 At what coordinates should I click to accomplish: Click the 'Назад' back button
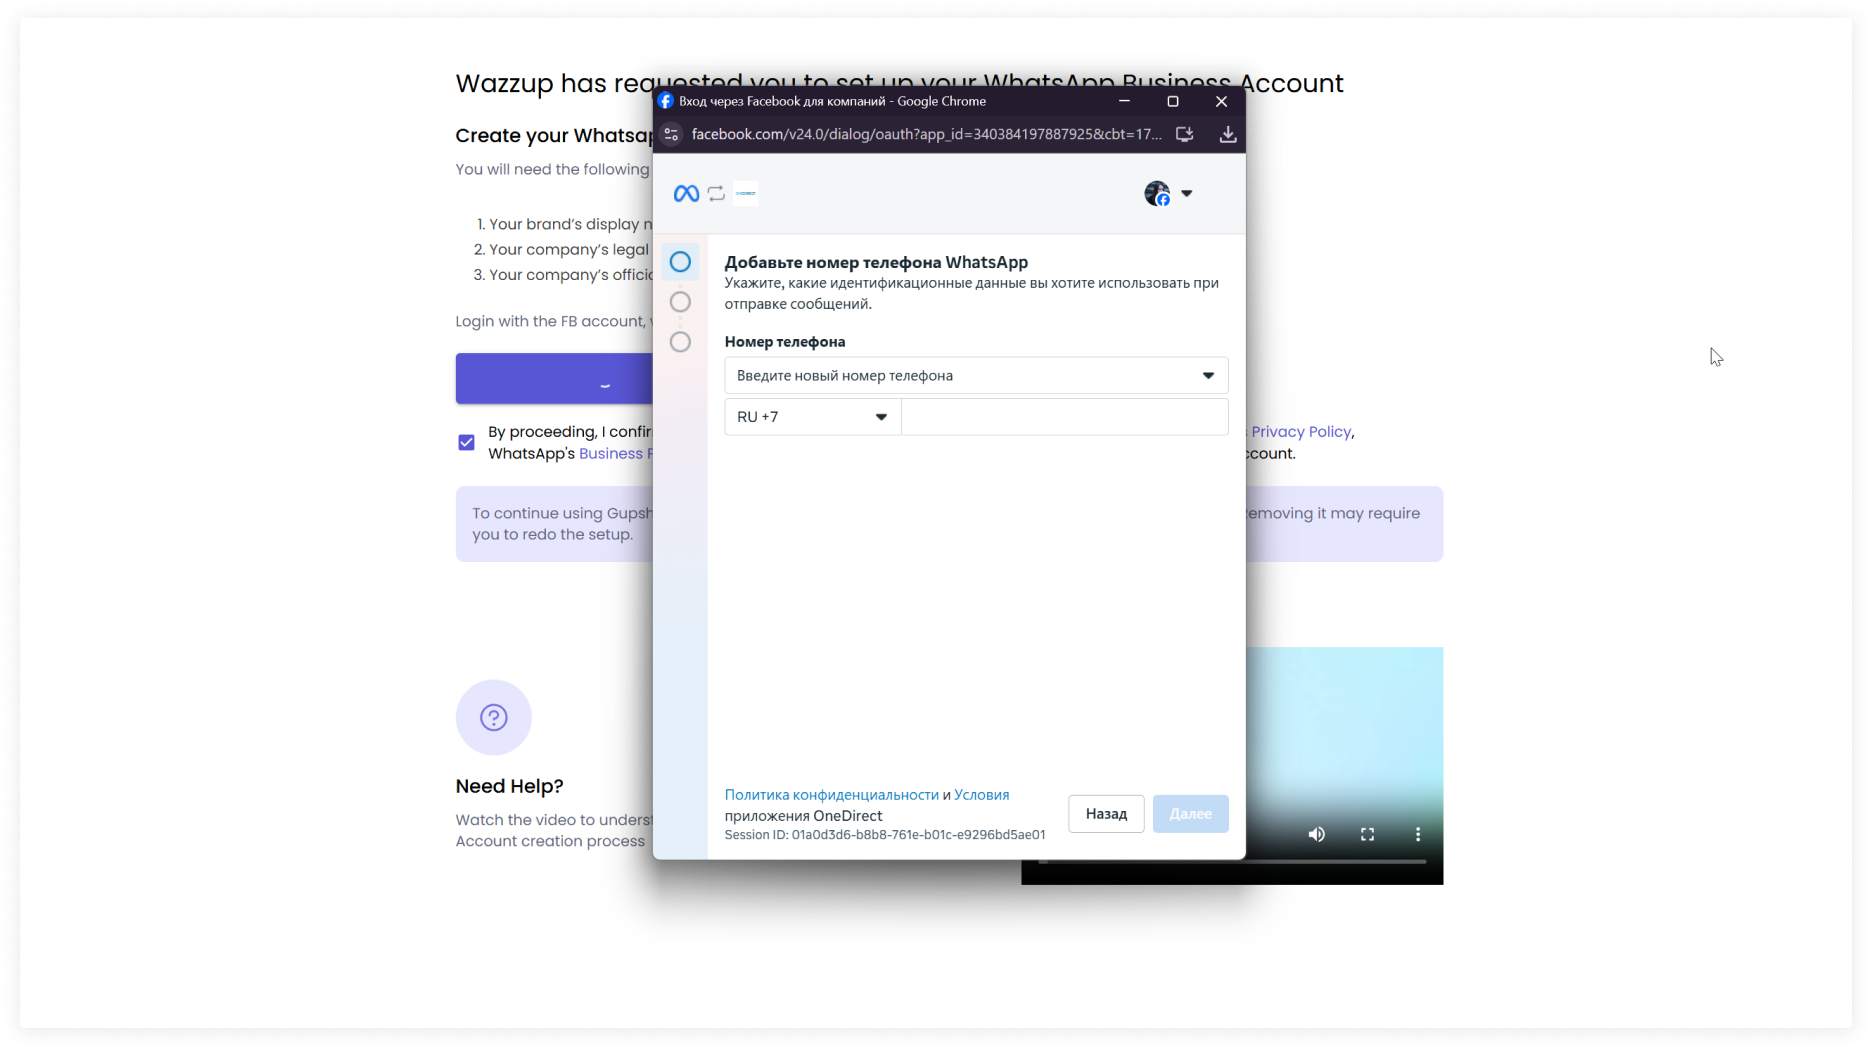point(1106,814)
